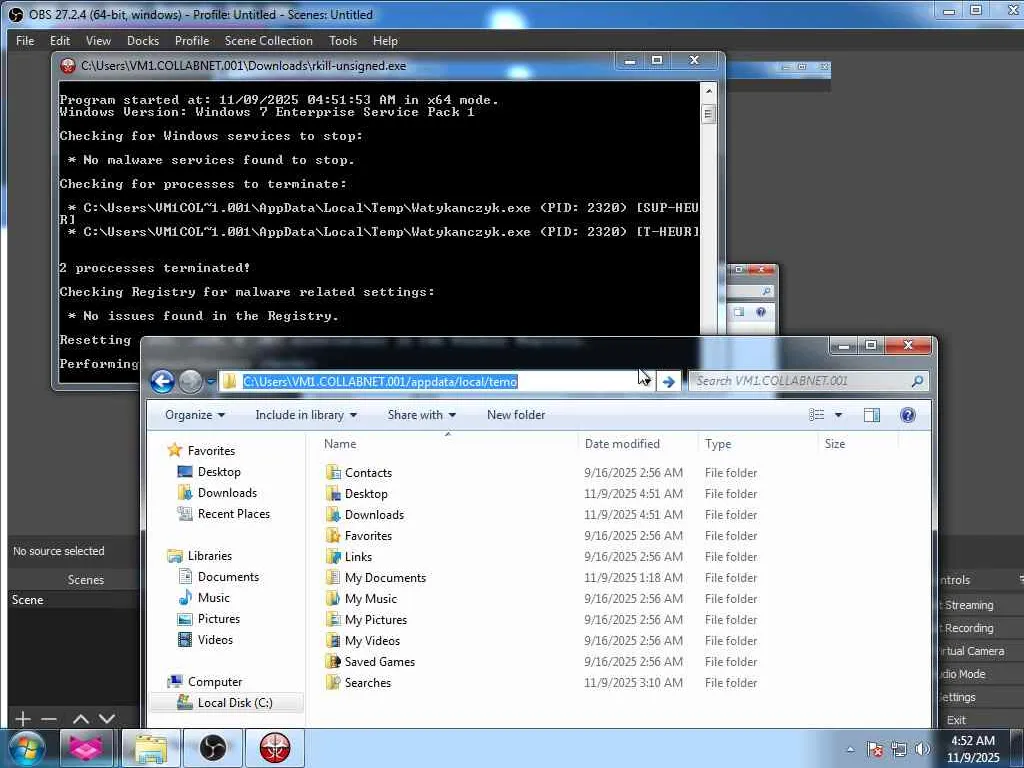
Task: Select the Links folder icon
Action: [x=333, y=556]
